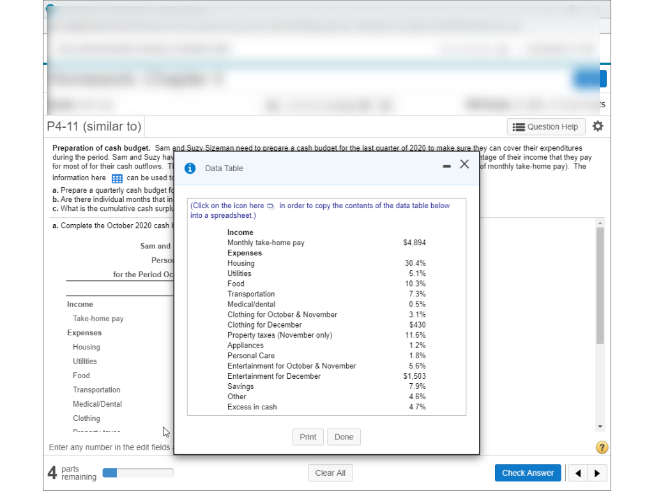The width and height of the screenshot is (654, 491).
Task: Select Clothing for December value $430
Action: tap(417, 325)
